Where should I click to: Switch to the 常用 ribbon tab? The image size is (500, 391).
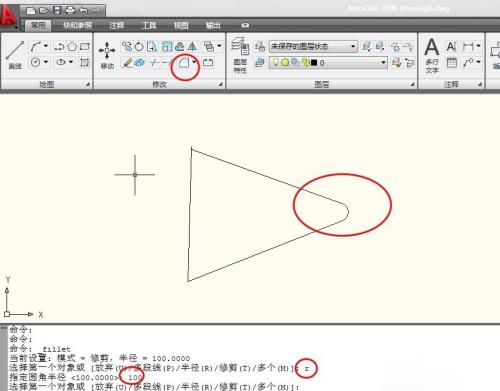coord(38,25)
